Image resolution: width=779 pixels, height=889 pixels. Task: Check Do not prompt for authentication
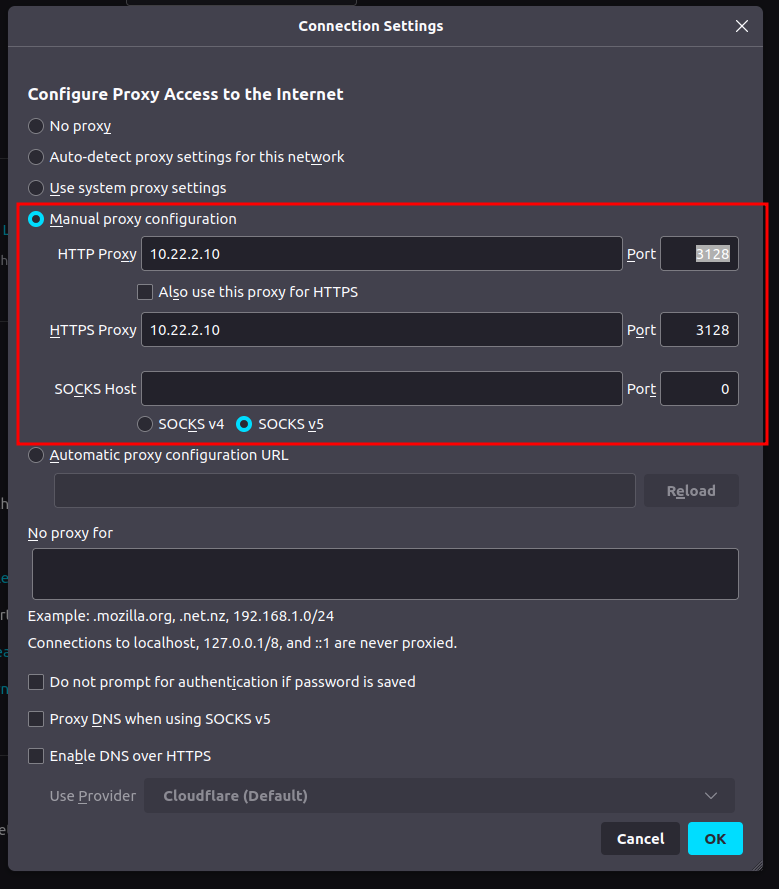pyautogui.click(x=36, y=682)
